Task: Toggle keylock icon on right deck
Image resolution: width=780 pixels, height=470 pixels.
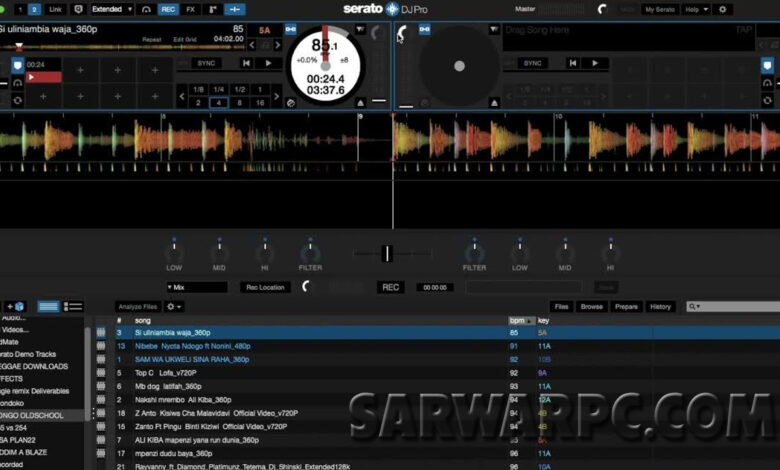Action: pyautogui.click(x=424, y=29)
